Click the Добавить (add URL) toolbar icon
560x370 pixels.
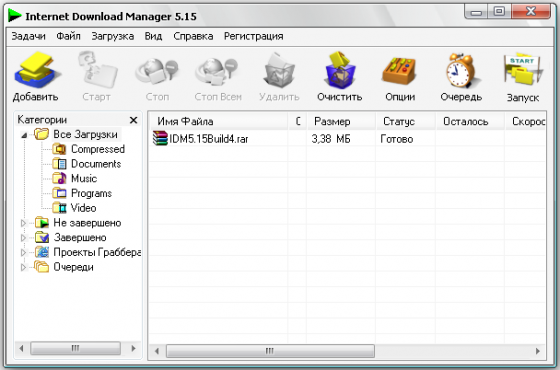click(36, 71)
